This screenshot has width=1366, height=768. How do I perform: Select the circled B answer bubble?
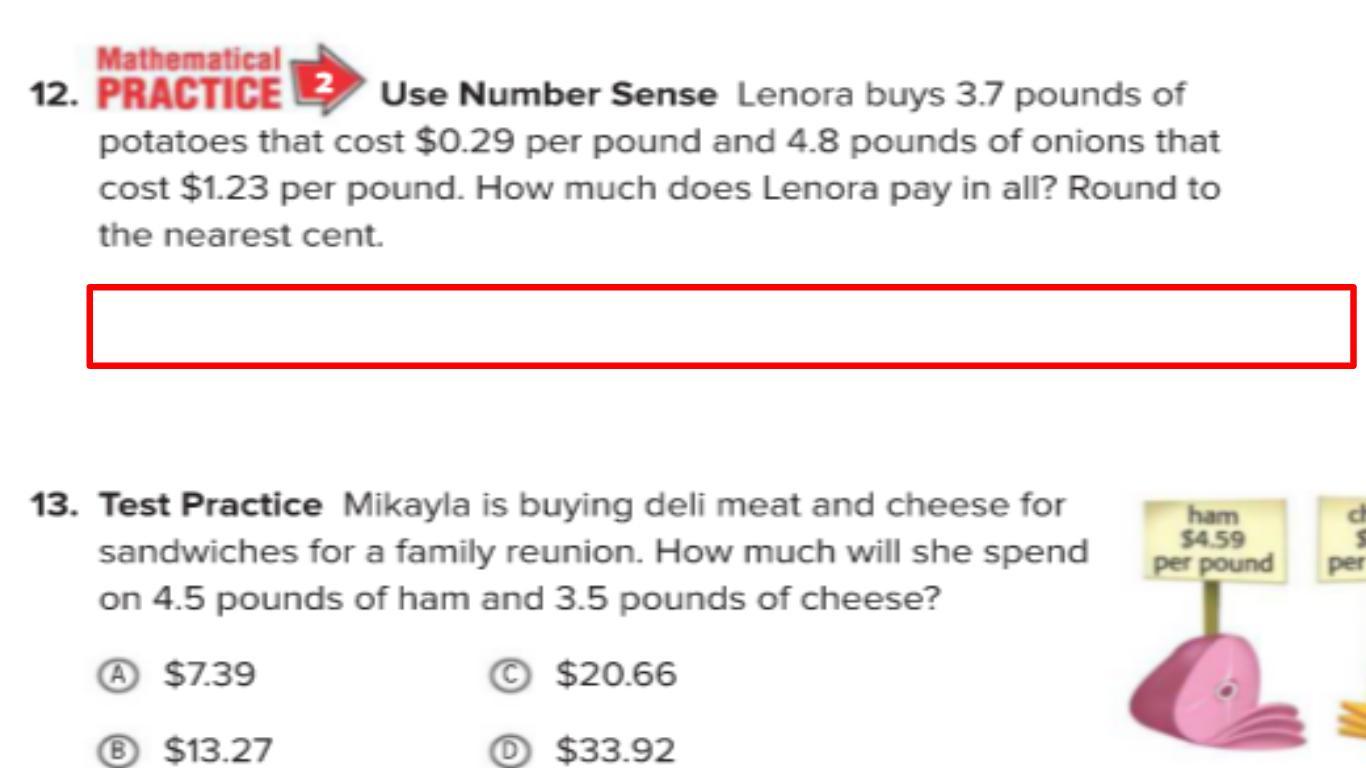(x=118, y=750)
